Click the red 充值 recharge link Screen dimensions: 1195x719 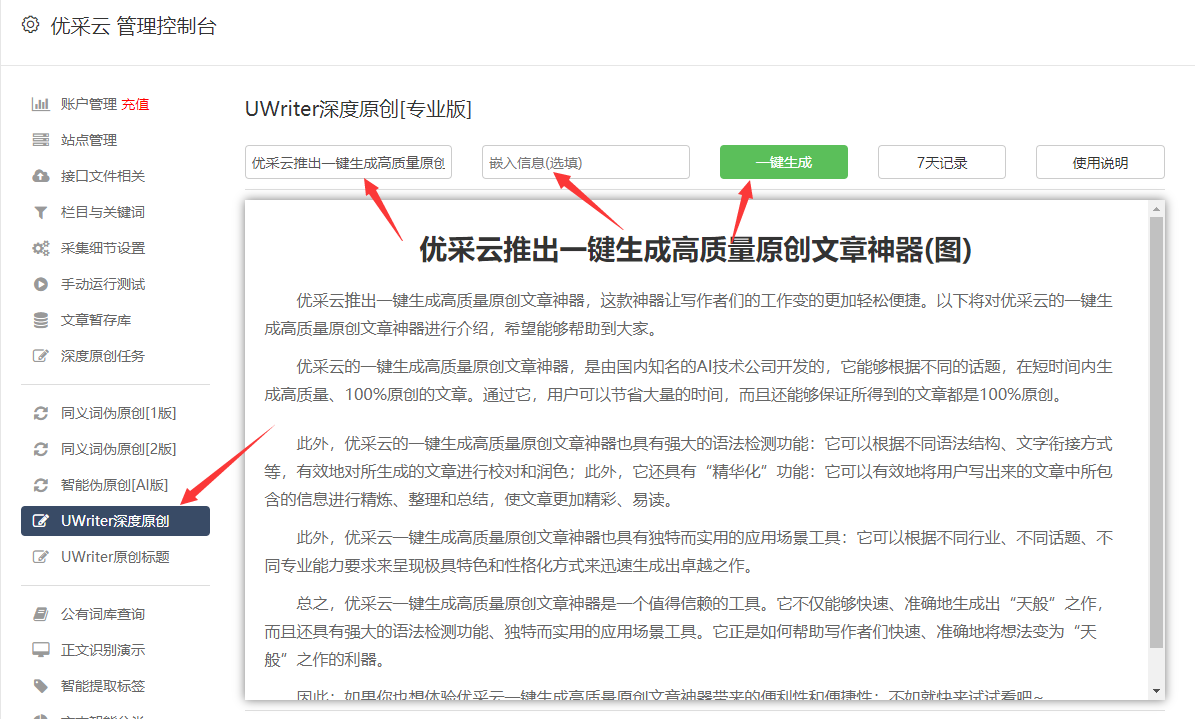(x=136, y=104)
